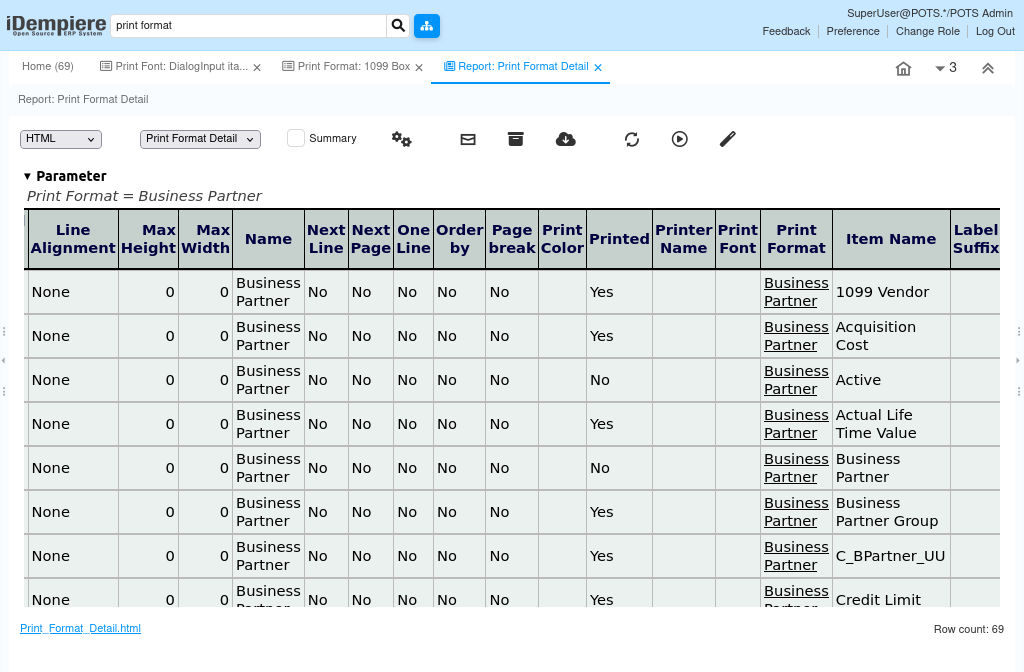Image resolution: width=1024 pixels, height=672 pixels.
Task: Click the 'Row count: 69' status text
Action: [968, 630]
